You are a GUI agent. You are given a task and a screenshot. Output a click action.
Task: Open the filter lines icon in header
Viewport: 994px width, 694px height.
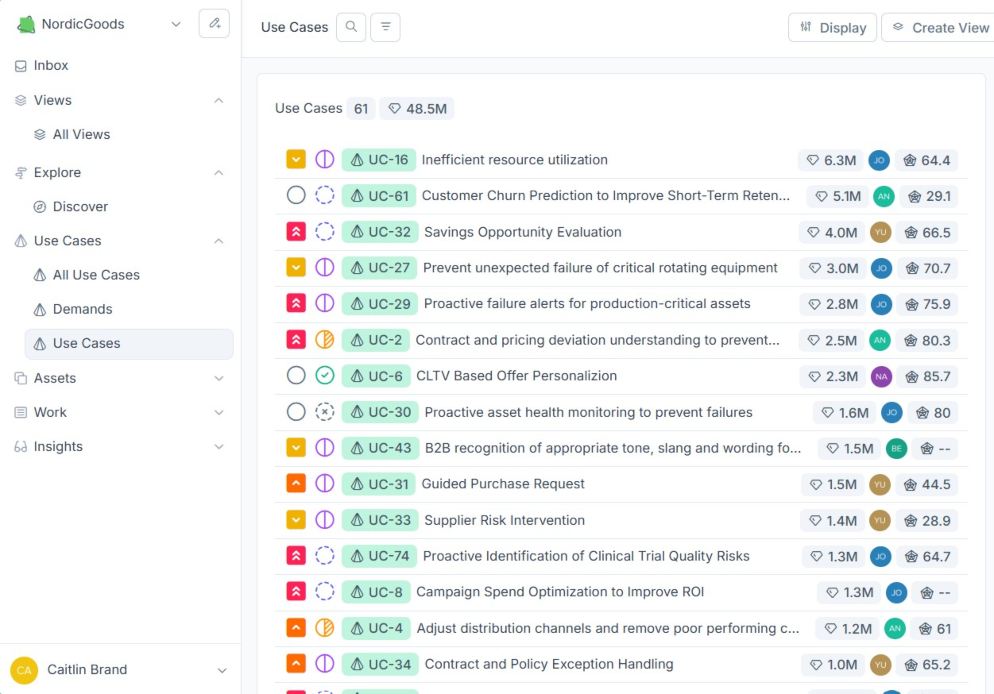[x=385, y=27]
